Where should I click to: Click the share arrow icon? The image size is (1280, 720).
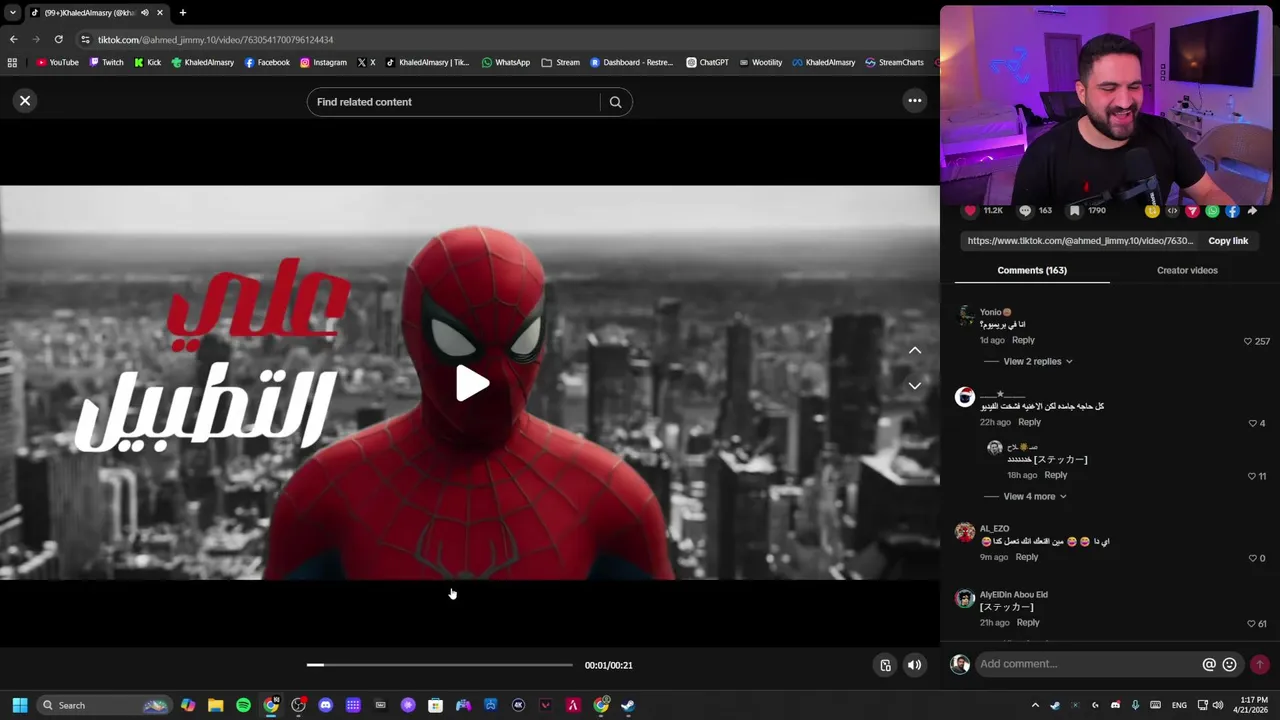coord(1252,211)
